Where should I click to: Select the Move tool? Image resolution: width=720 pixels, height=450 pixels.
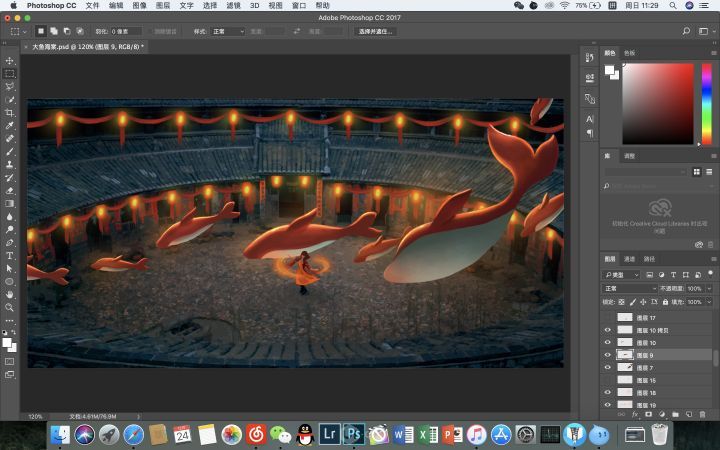(x=10, y=61)
